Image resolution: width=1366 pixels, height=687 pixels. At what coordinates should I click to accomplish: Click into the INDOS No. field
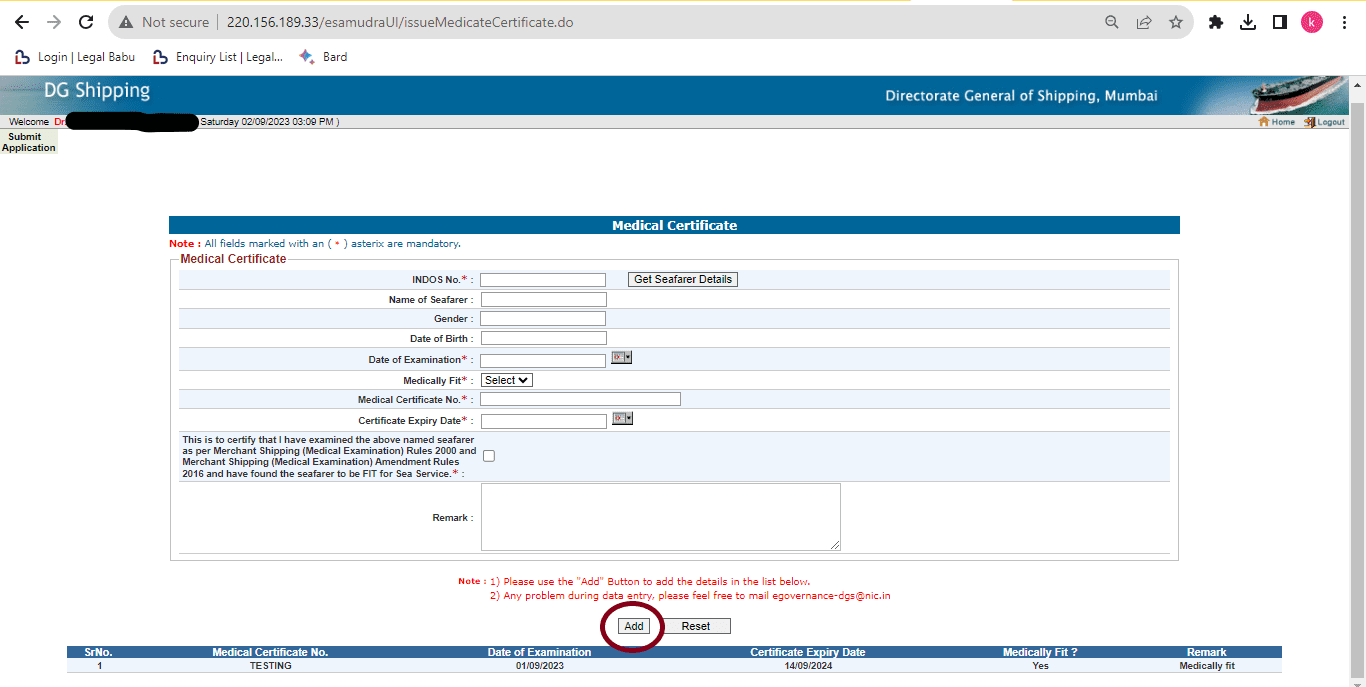click(x=543, y=280)
